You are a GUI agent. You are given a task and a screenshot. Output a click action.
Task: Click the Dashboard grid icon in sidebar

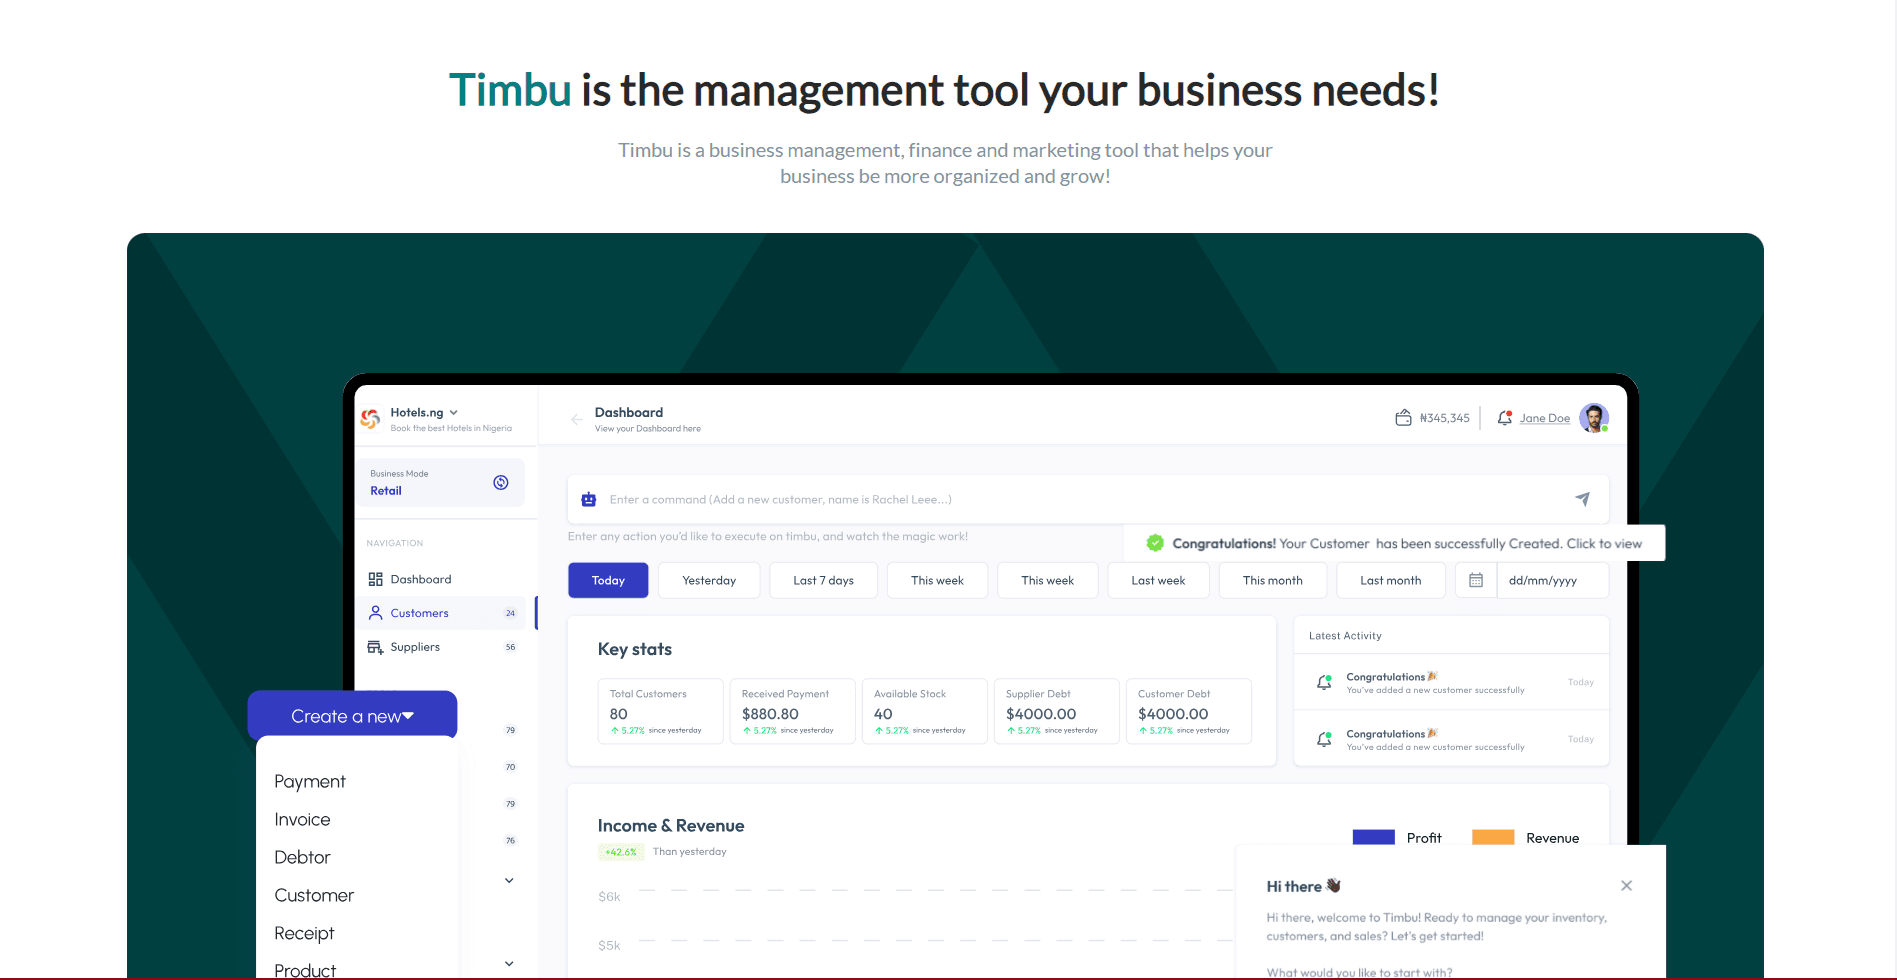click(376, 579)
